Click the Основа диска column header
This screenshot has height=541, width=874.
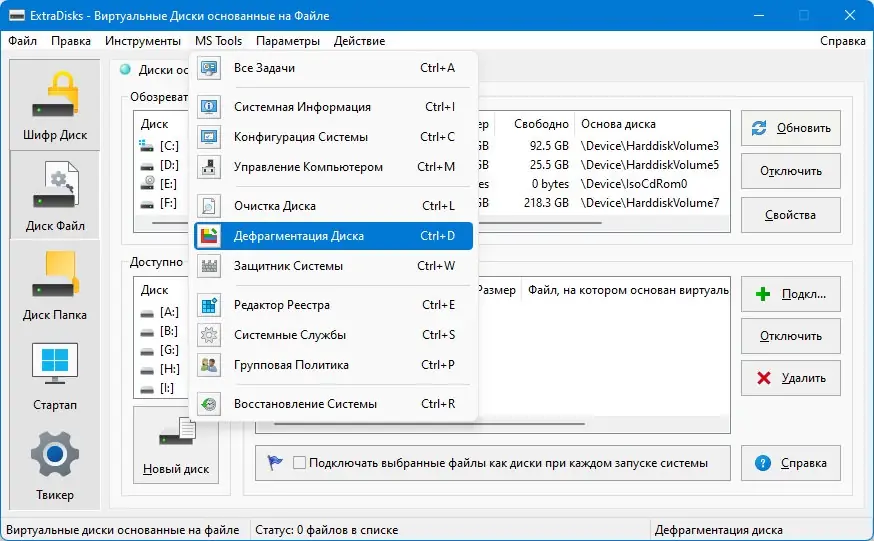coord(618,124)
